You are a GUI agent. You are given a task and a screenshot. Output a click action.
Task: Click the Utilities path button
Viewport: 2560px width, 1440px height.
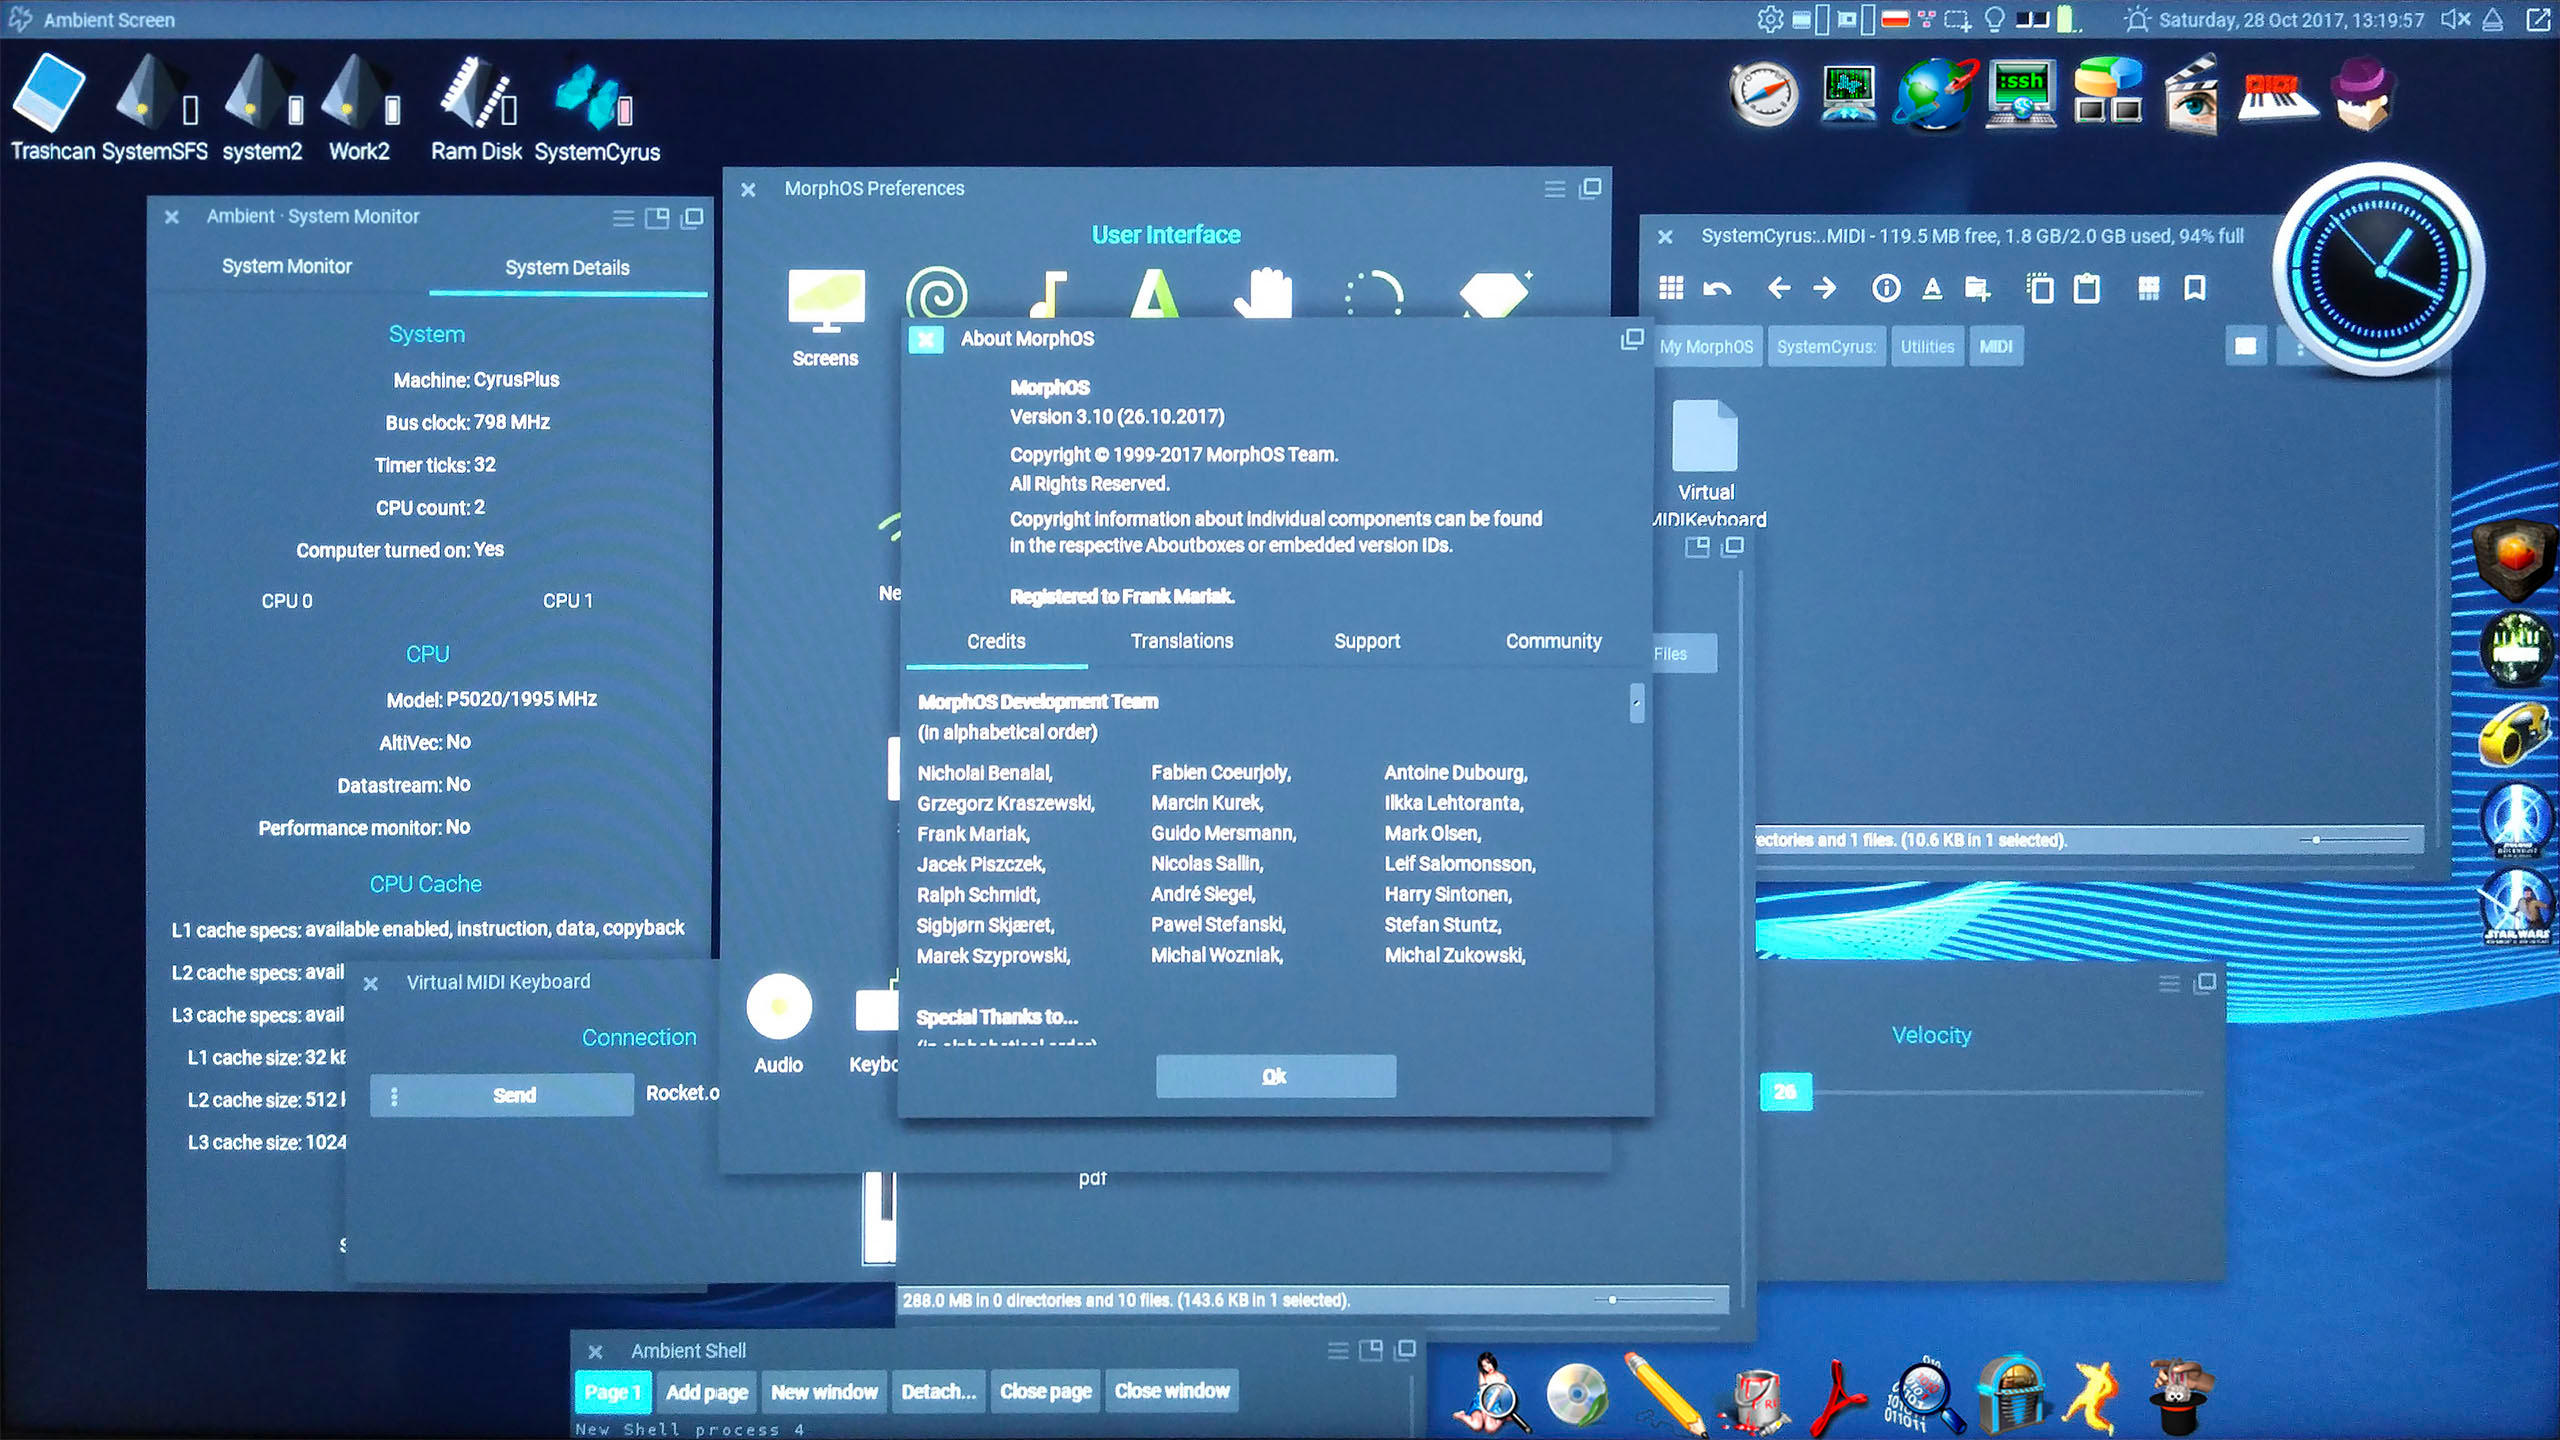(x=1926, y=347)
